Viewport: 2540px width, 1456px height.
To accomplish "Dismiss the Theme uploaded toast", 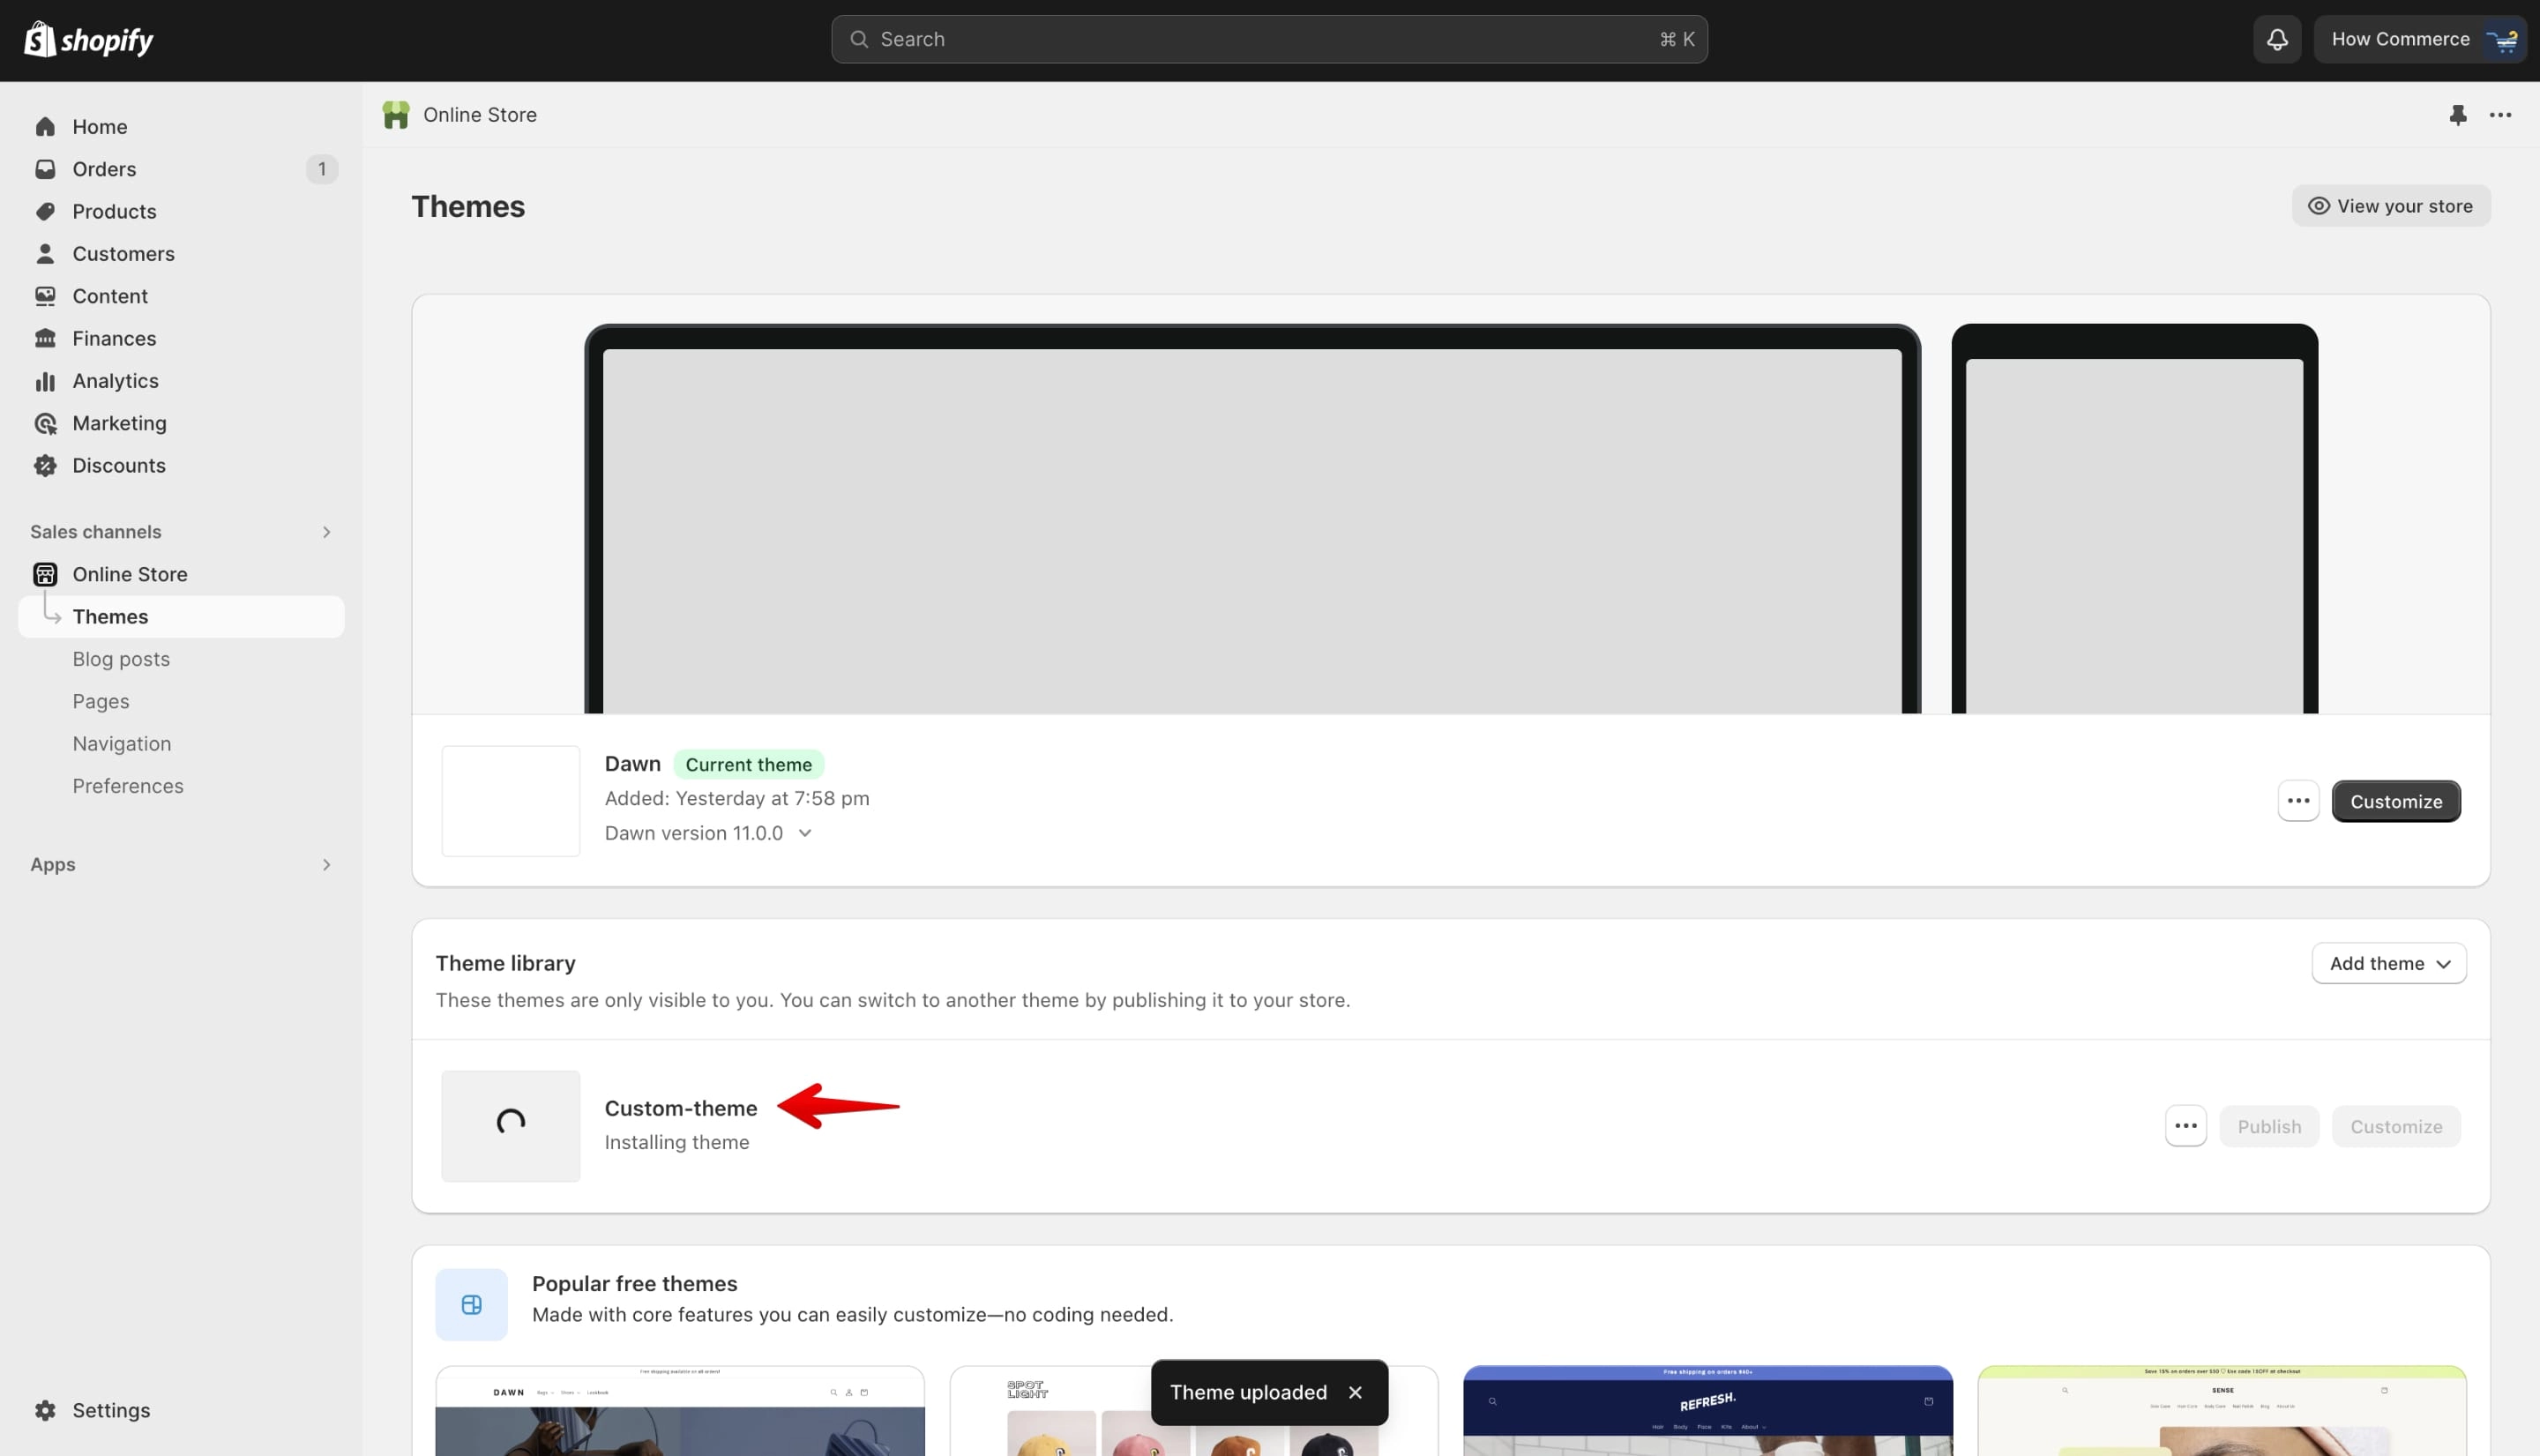I will pos(1355,1392).
